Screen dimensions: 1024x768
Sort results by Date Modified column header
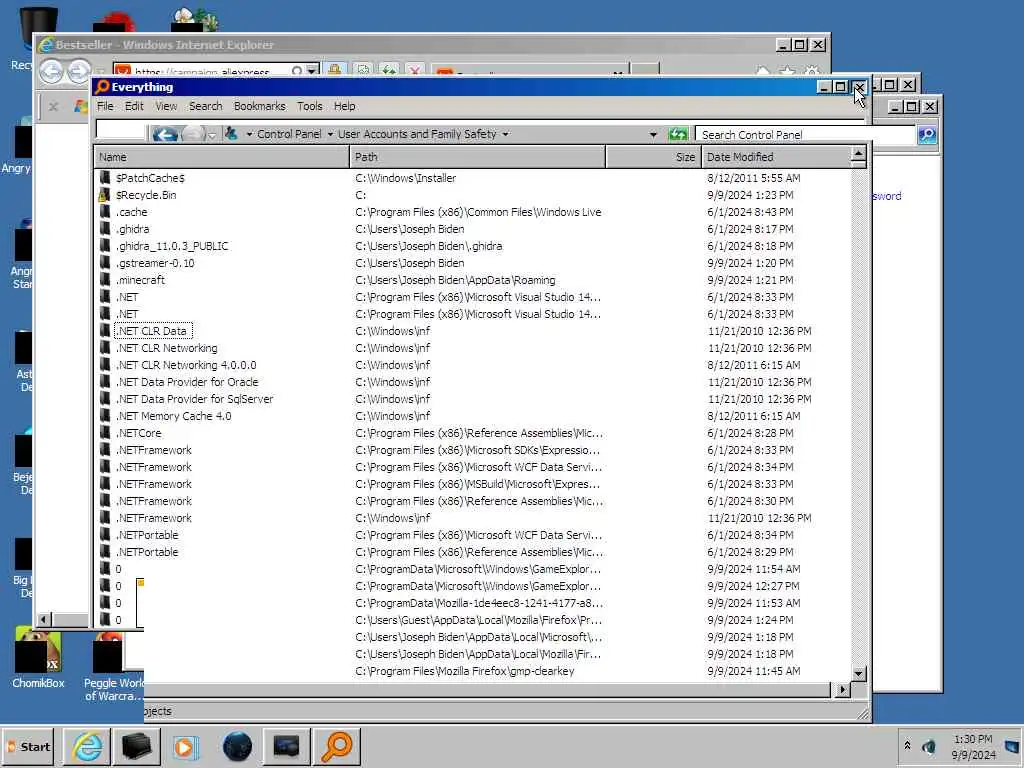[x=776, y=157]
